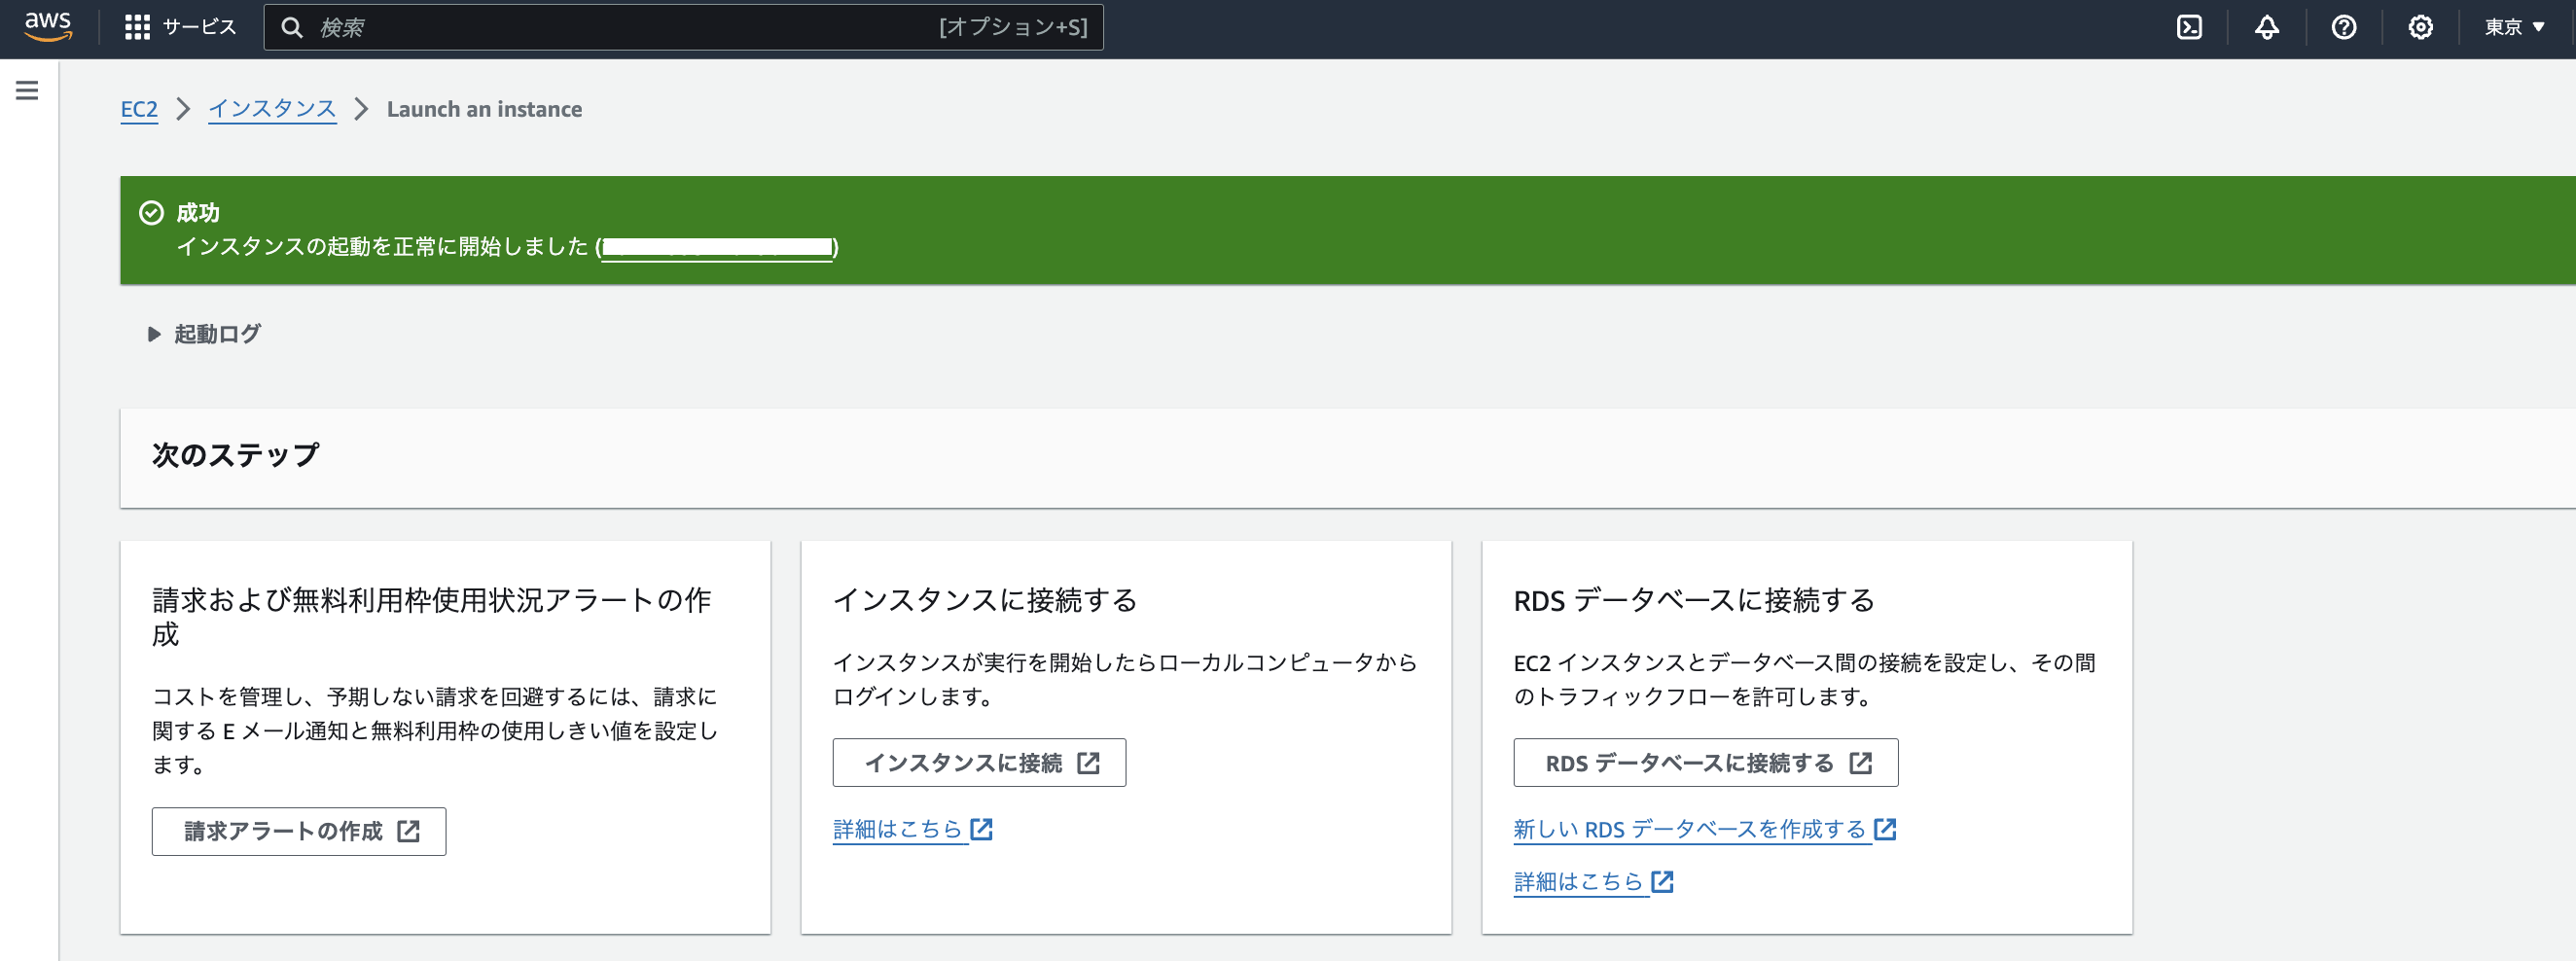Open 新しい RDS データベースを作成する link
2576x961 pixels.
coord(1693,829)
